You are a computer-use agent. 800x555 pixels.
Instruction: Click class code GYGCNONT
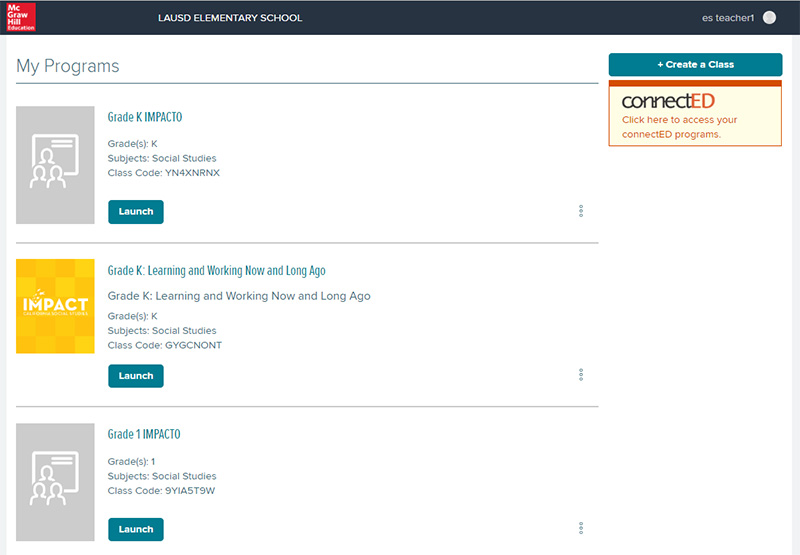tap(193, 345)
